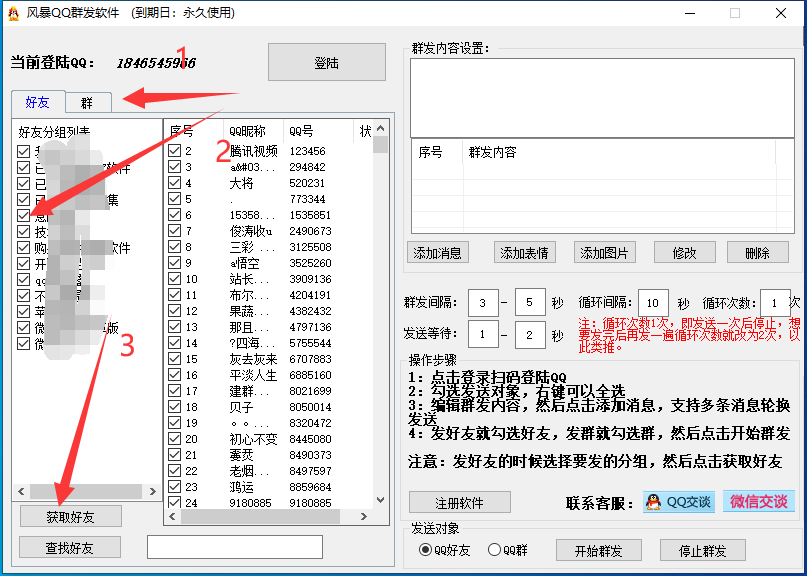The height and width of the screenshot is (576, 807).
Task: Click the 循环次数 count field
Action: pos(775,302)
